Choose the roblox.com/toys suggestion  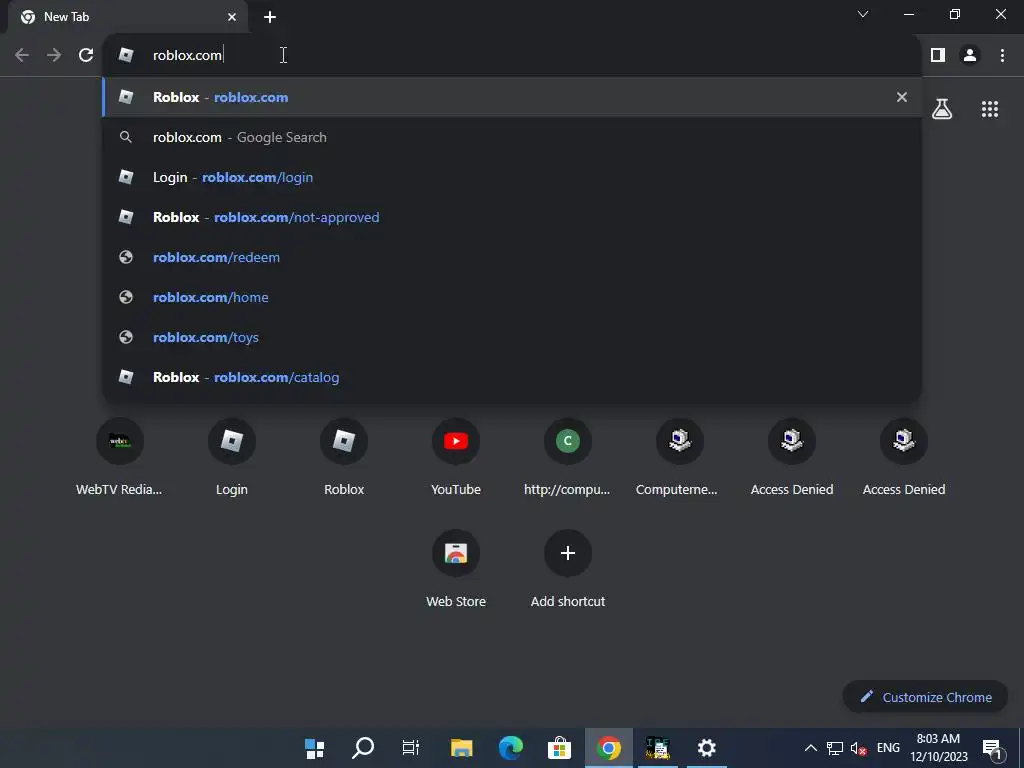(x=511, y=337)
